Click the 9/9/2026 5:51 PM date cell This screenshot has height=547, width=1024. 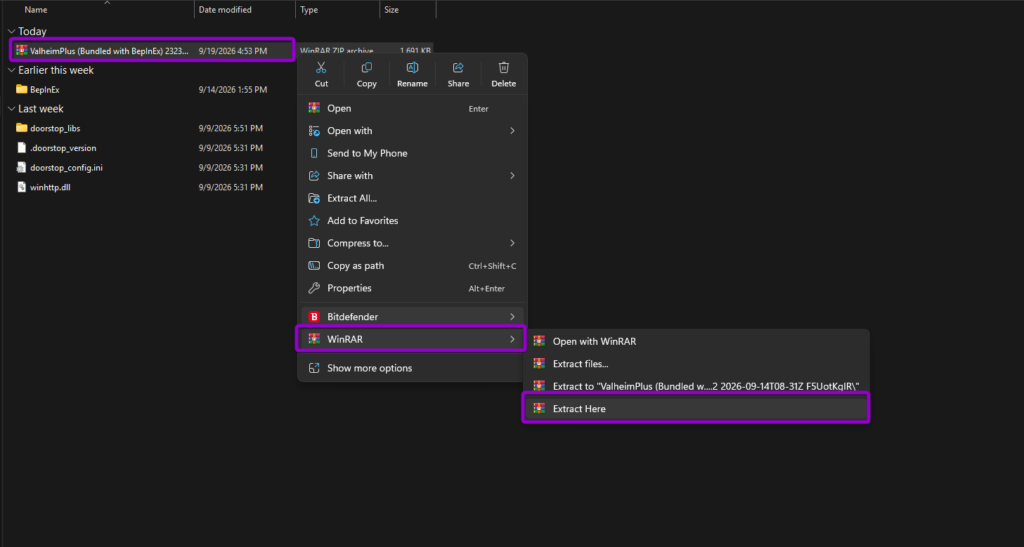coord(231,129)
